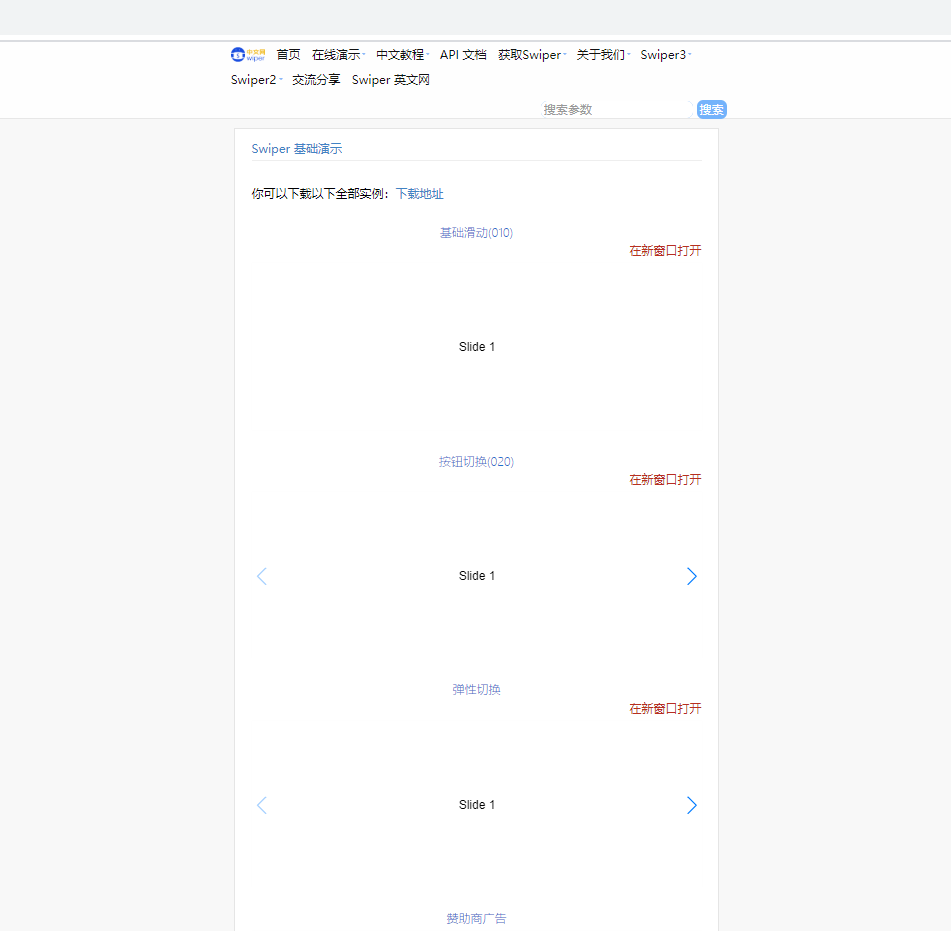
Task: Open the 下载地址 download link
Action: (x=420, y=193)
